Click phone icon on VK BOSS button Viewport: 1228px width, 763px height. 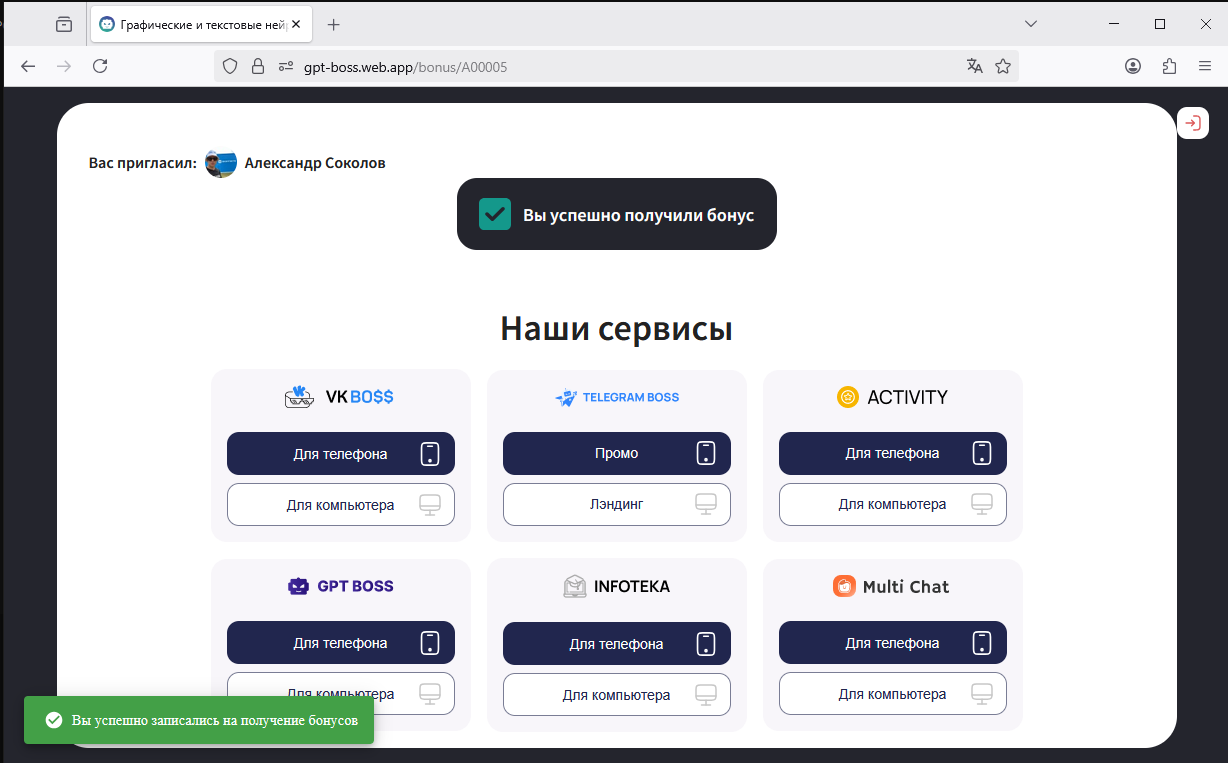click(x=431, y=453)
